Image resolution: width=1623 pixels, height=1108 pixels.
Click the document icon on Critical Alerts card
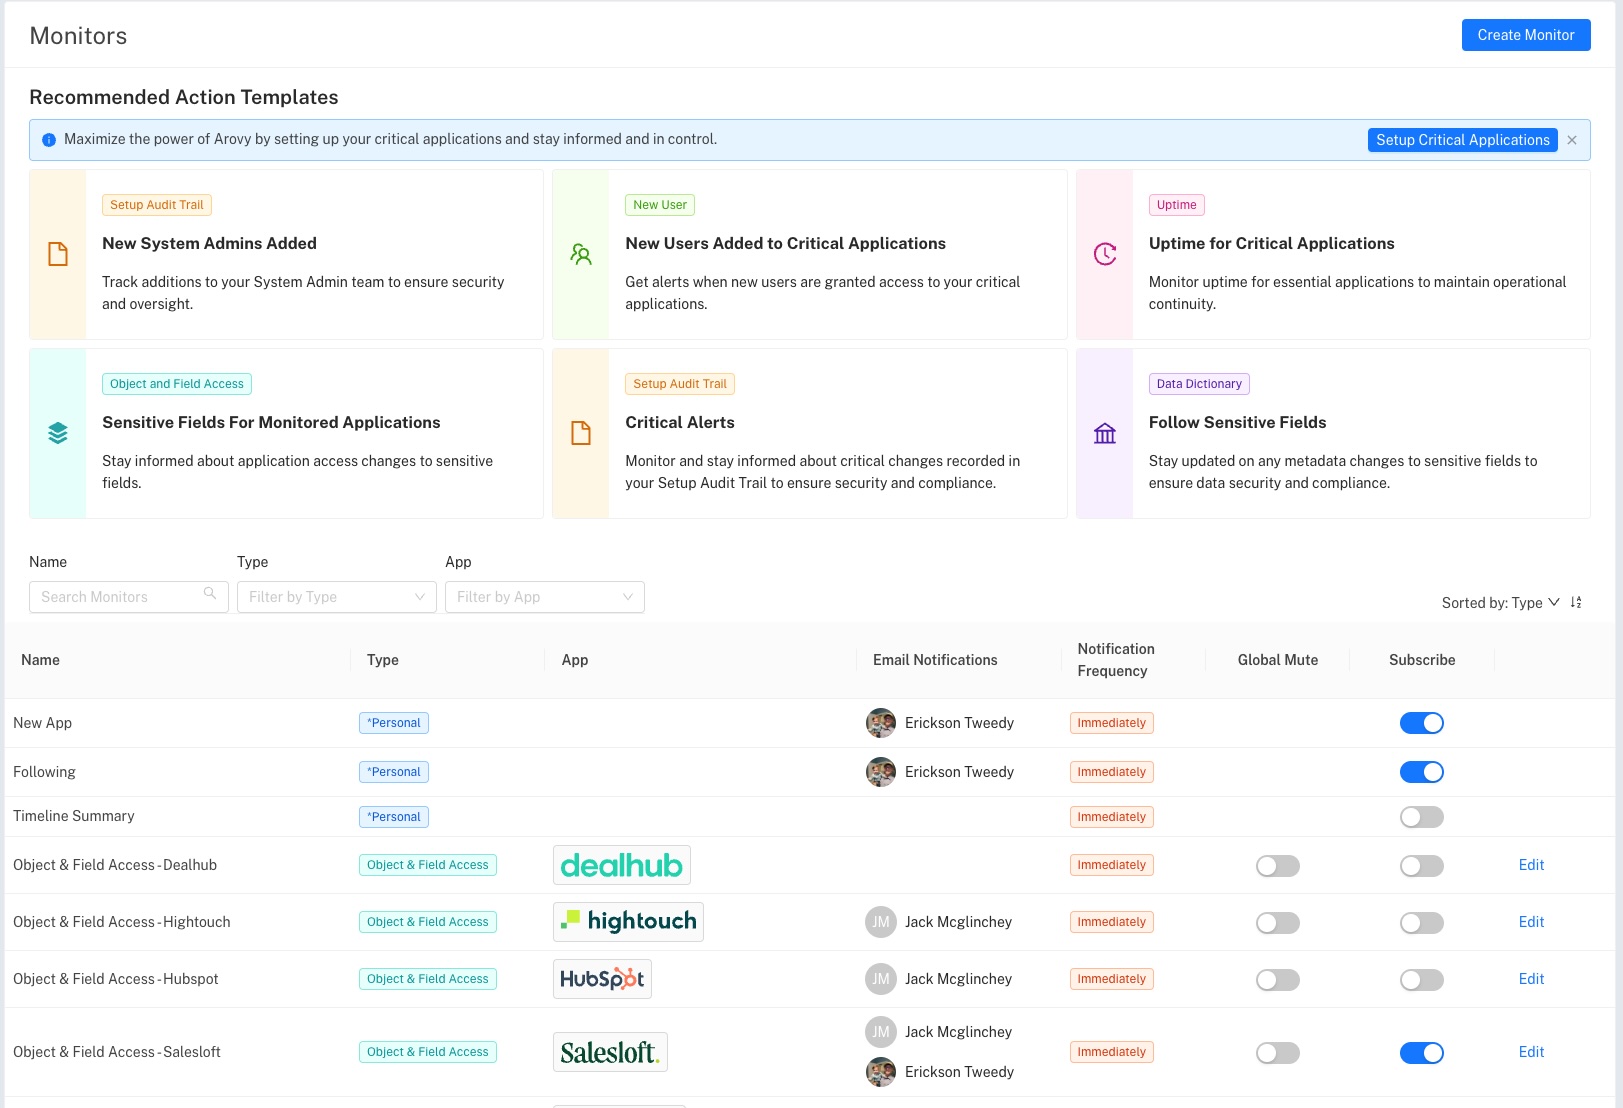(x=581, y=433)
